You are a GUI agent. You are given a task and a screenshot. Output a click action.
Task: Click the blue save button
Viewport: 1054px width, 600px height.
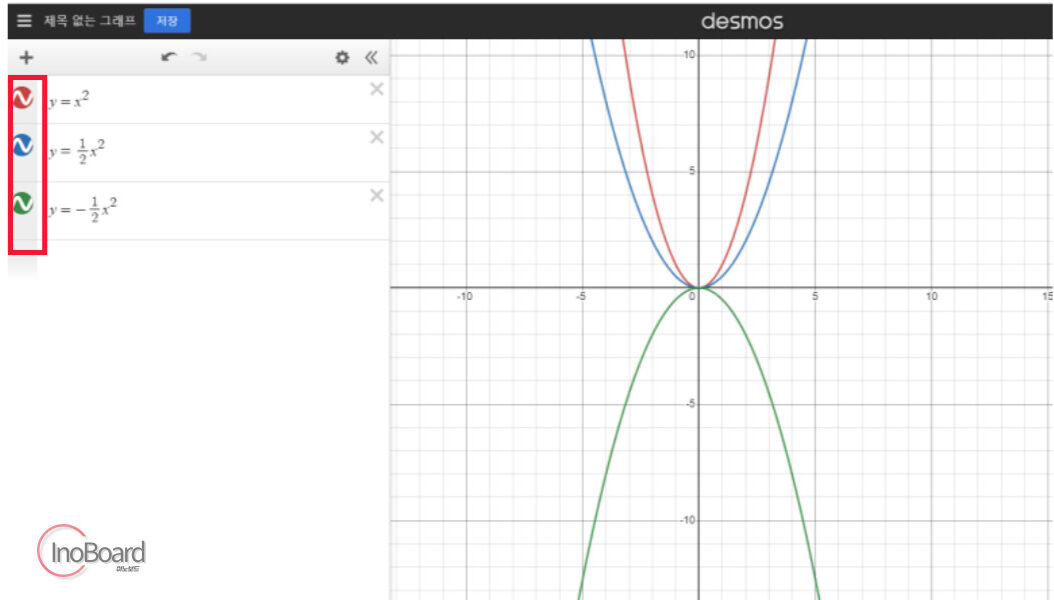[167, 21]
